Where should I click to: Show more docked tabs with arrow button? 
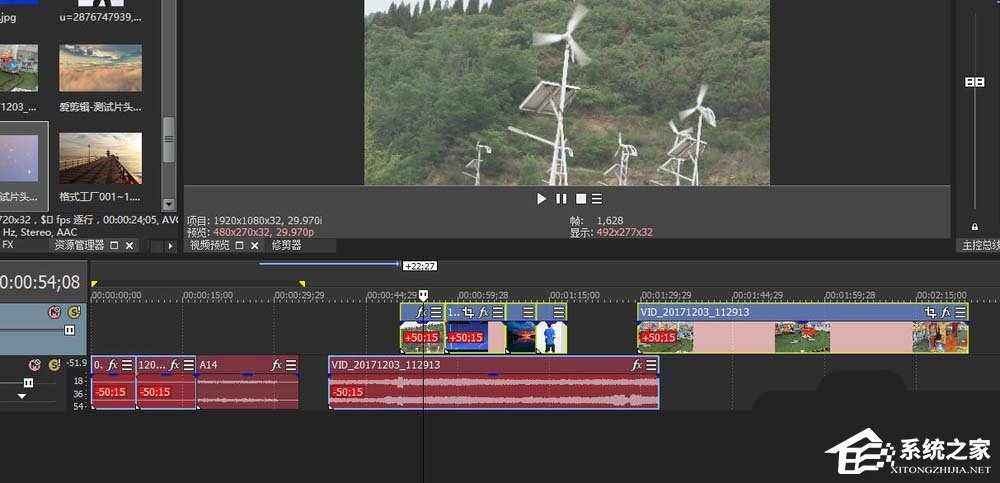click(168, 245)
